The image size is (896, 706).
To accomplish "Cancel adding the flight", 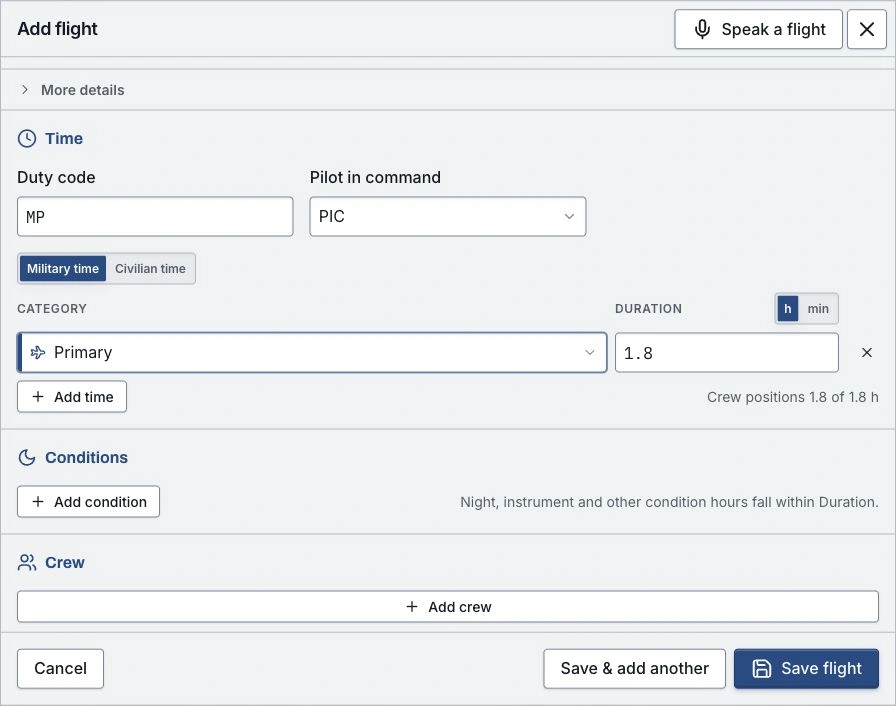I will pos(61,668).
